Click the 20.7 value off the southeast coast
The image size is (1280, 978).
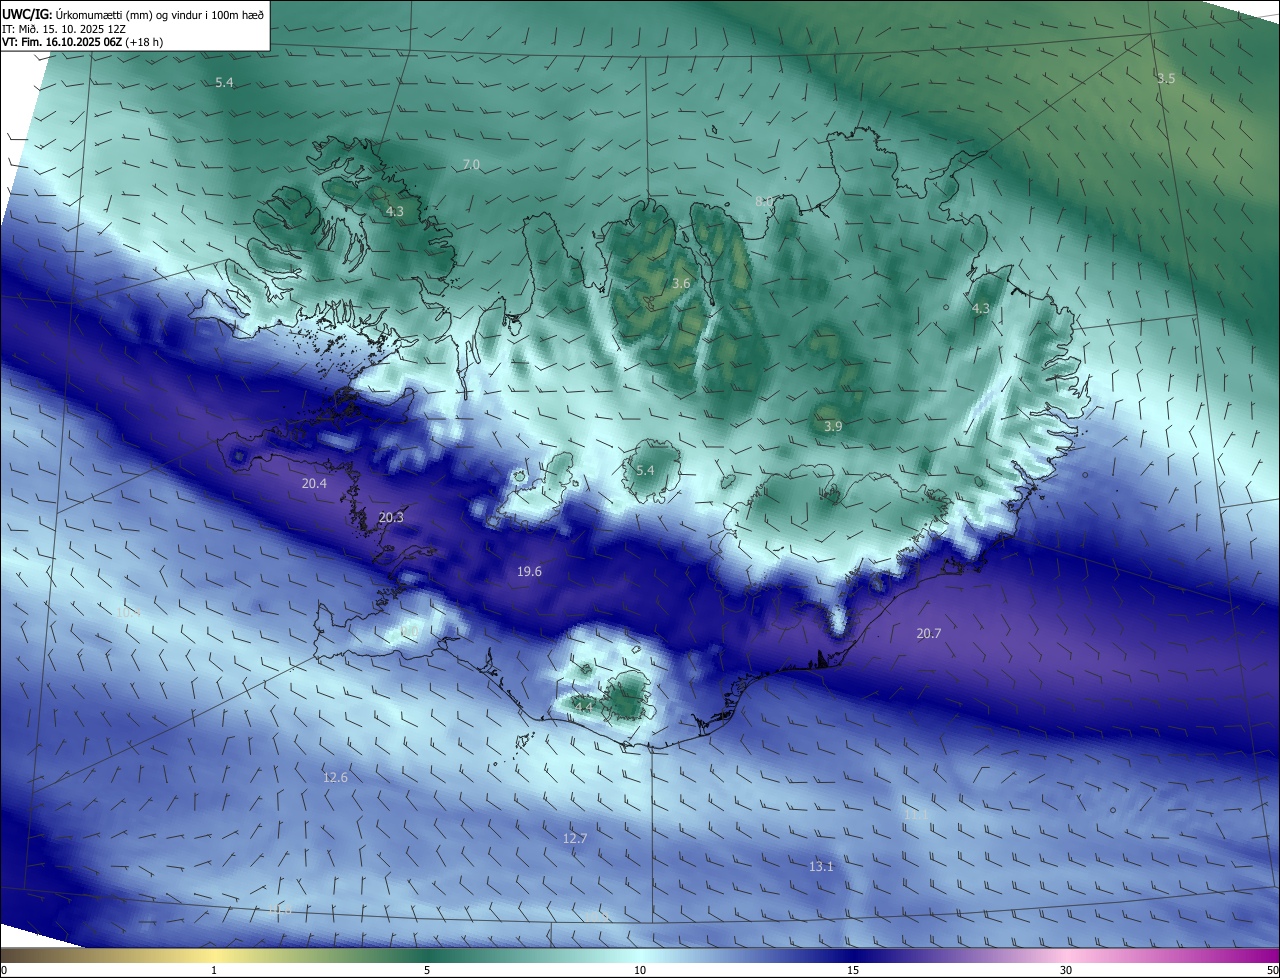pos(928,633)
